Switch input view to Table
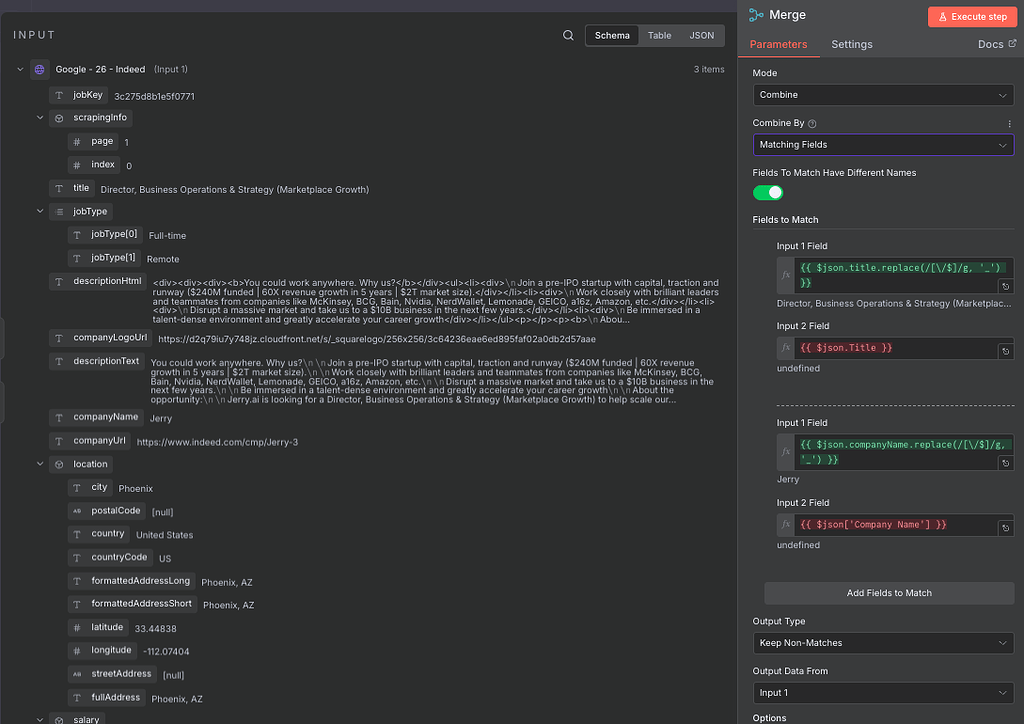The width and height of the screenshot is (1024, 724). point(659,35)
